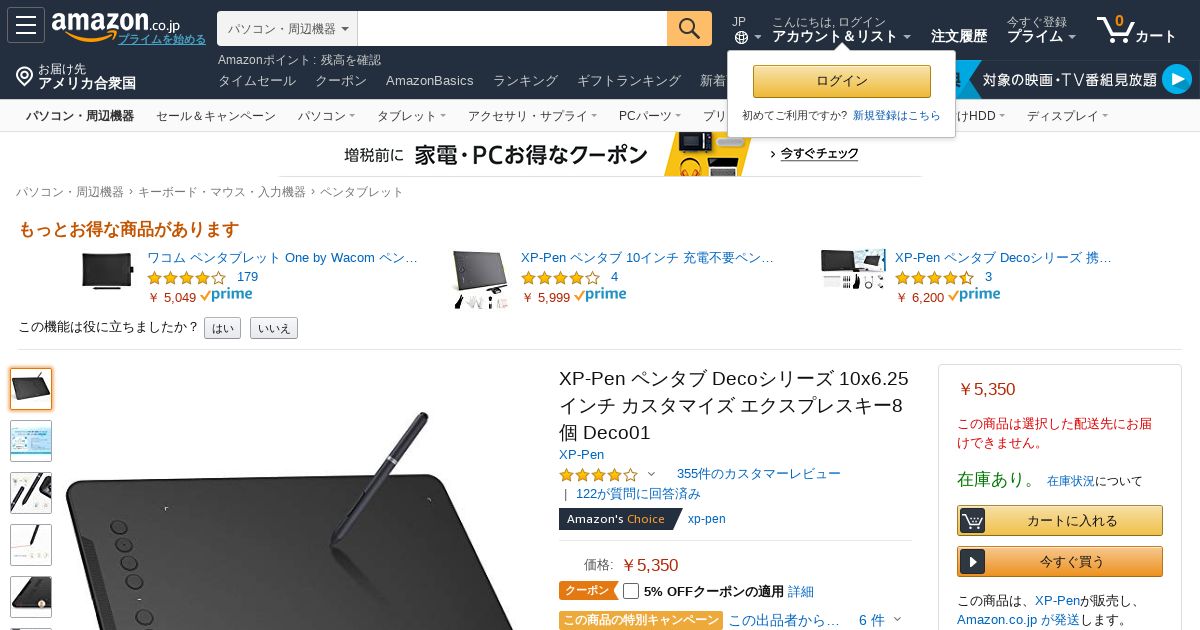The height and width of the screenshot is (630, 1200).
Task: Click the Amazon.co.jp logo
Action: [115, 23]
